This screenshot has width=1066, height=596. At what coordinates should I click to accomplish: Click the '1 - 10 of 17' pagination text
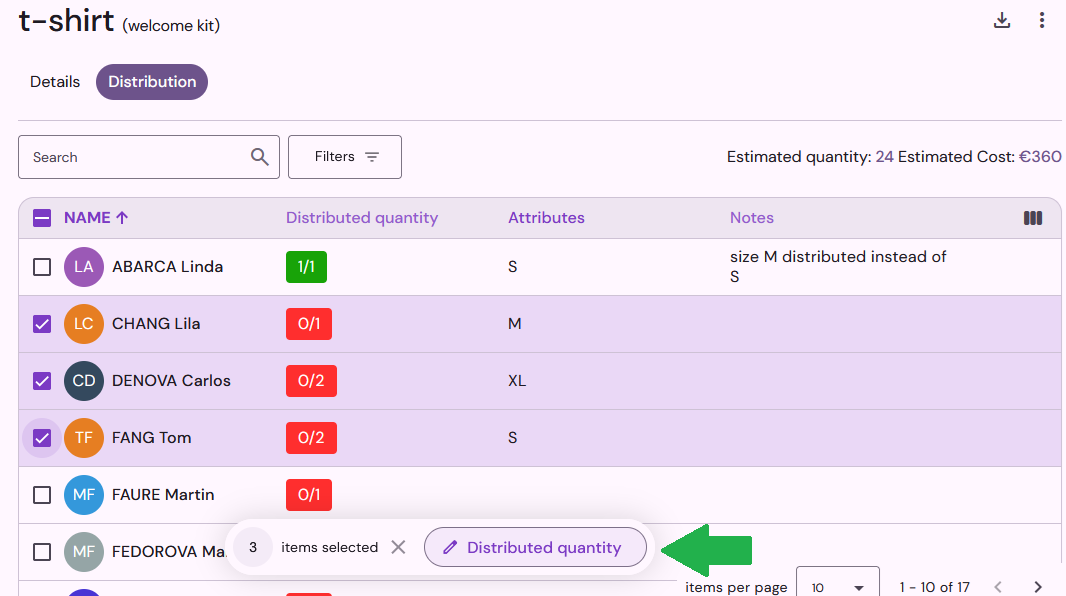[934, 587]
